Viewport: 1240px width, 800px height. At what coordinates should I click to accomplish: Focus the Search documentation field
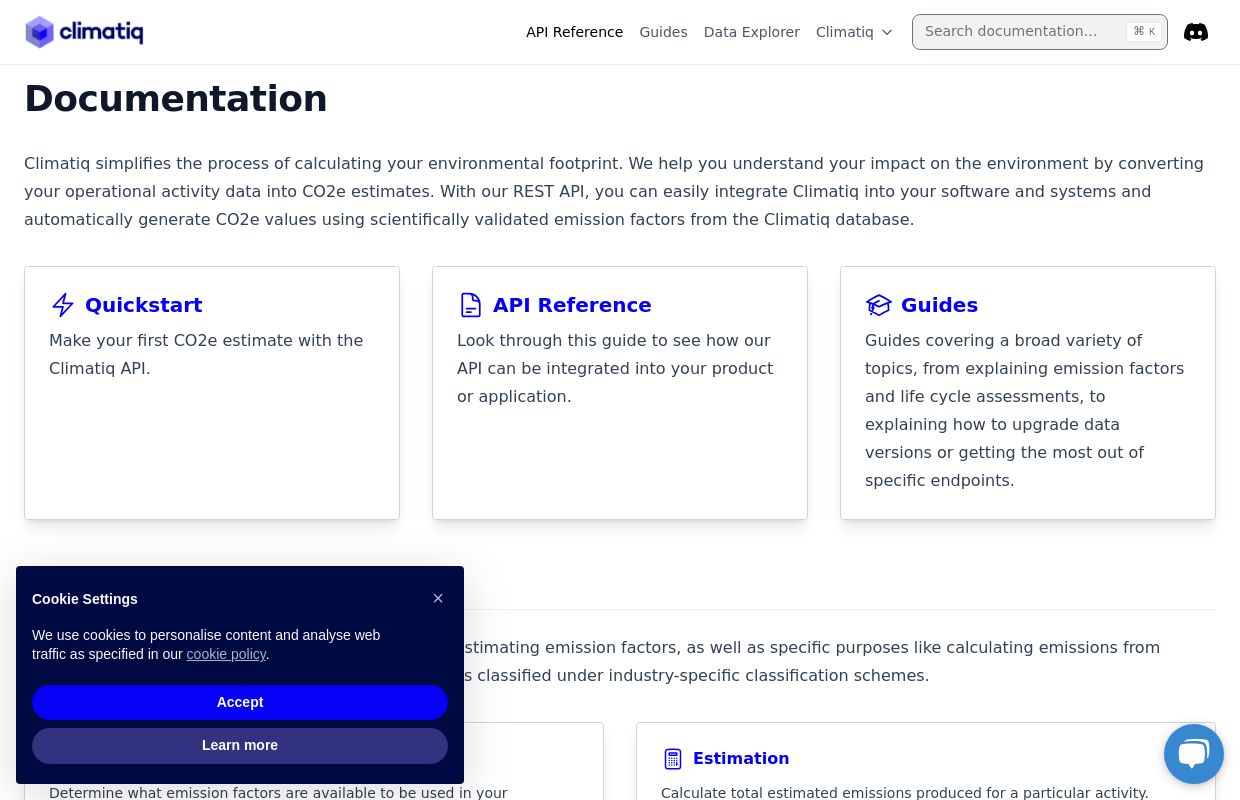(x=1040, y=32)
